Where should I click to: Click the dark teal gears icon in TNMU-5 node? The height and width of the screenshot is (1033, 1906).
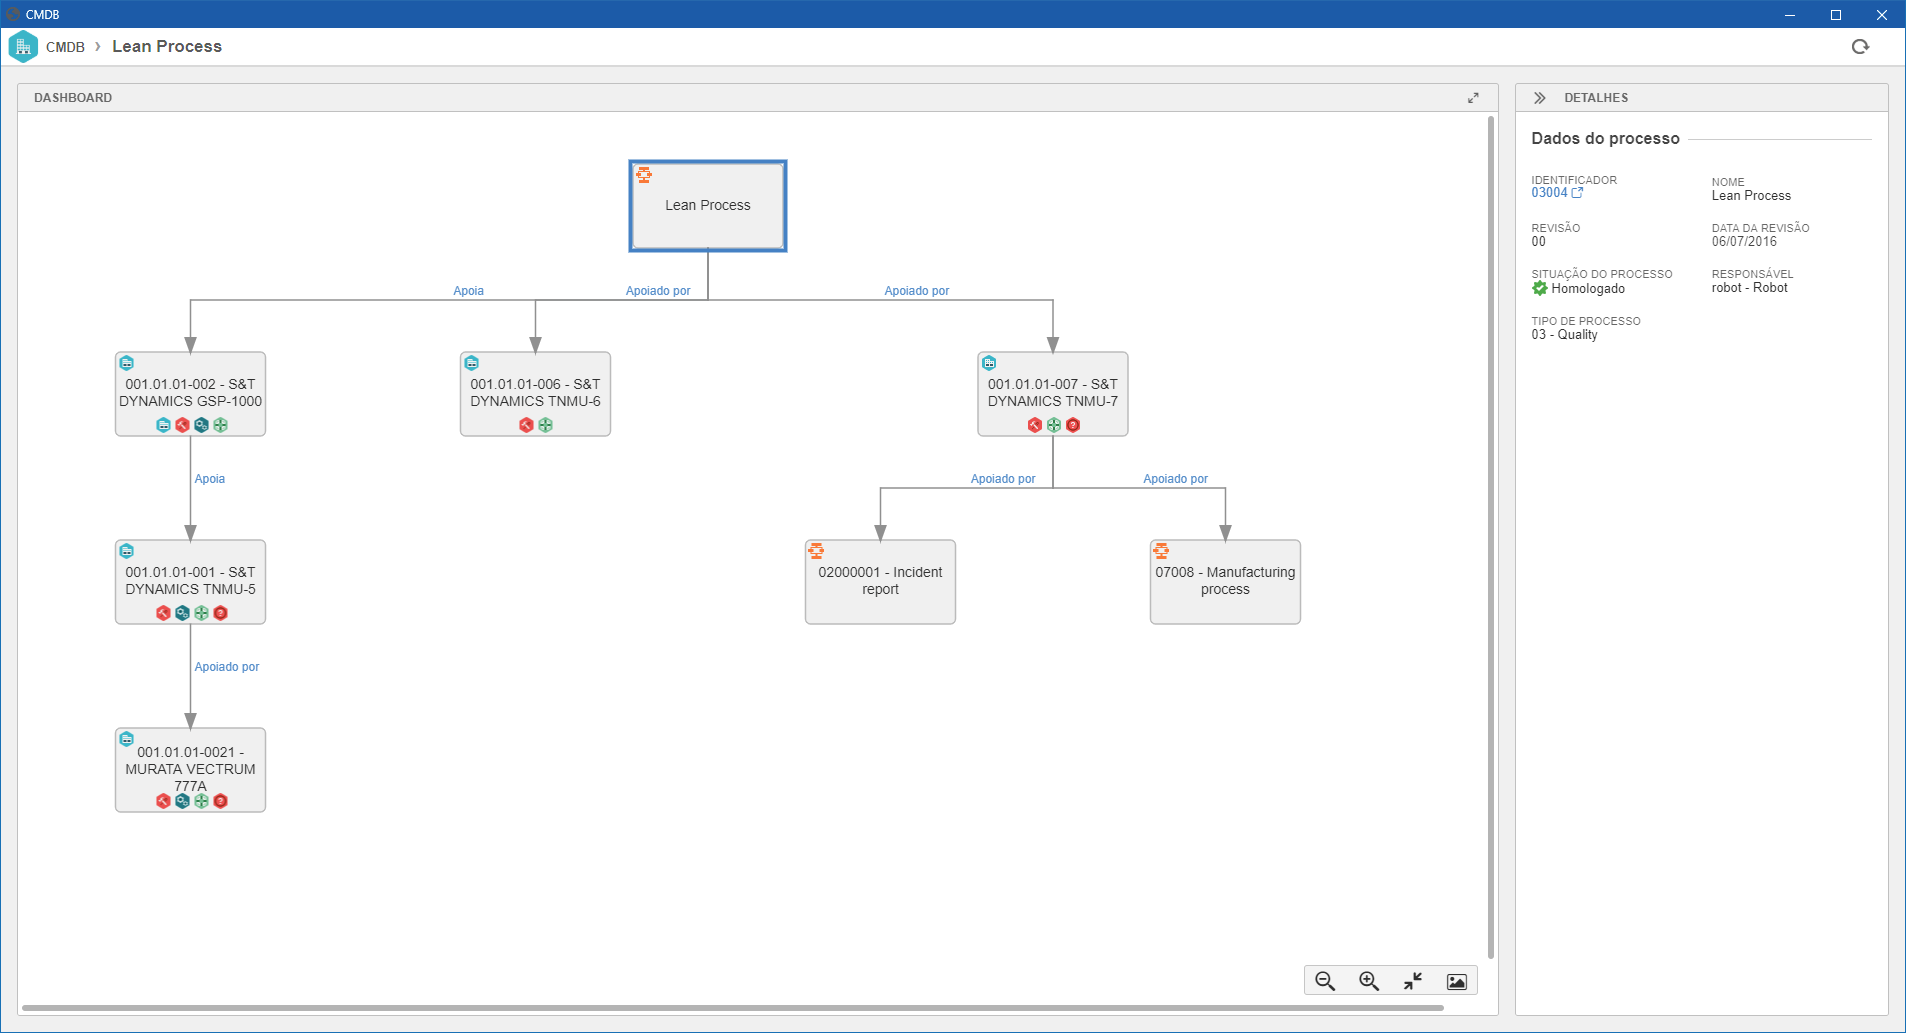[182, 613]
